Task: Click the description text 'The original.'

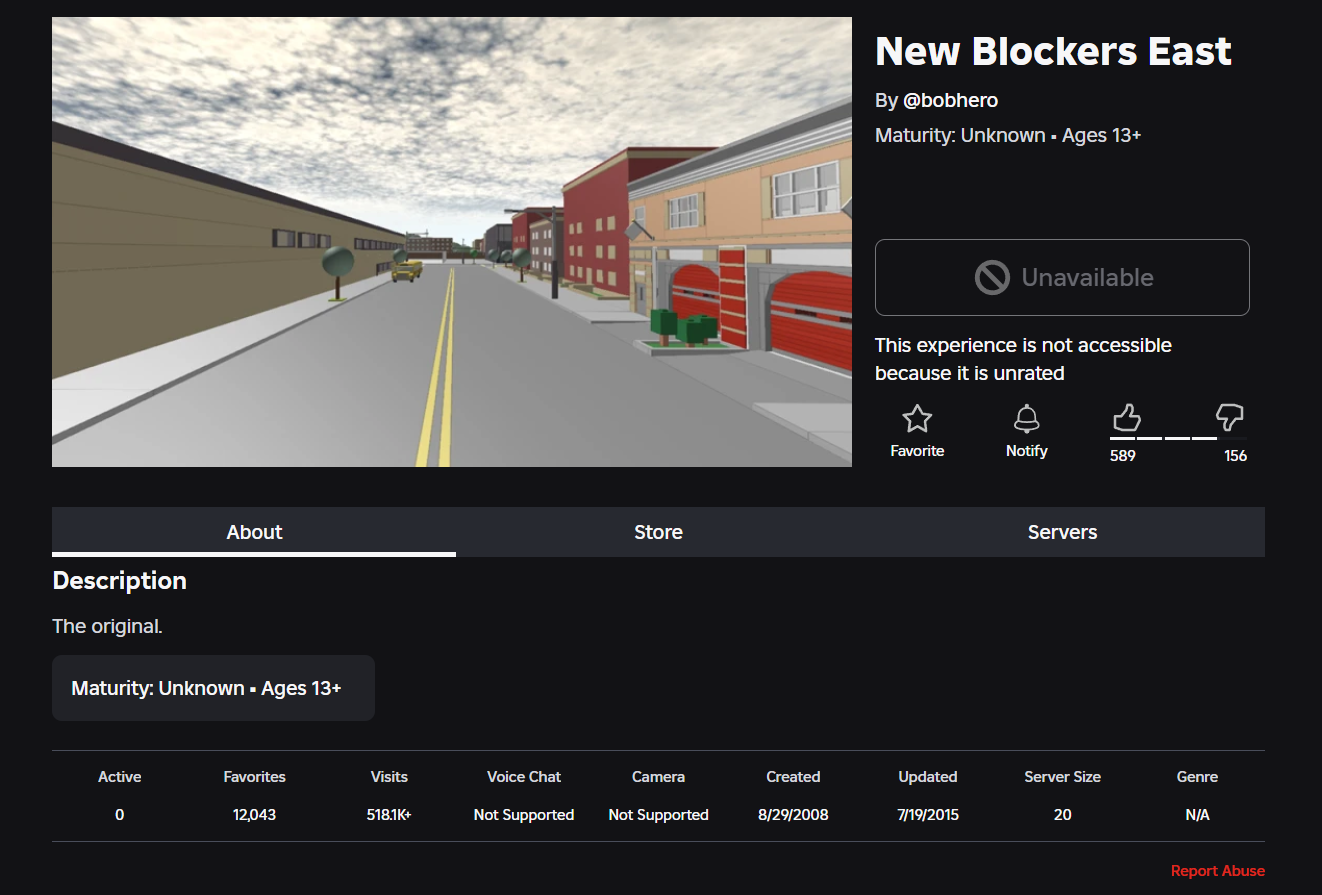Action: click(107, 627)
